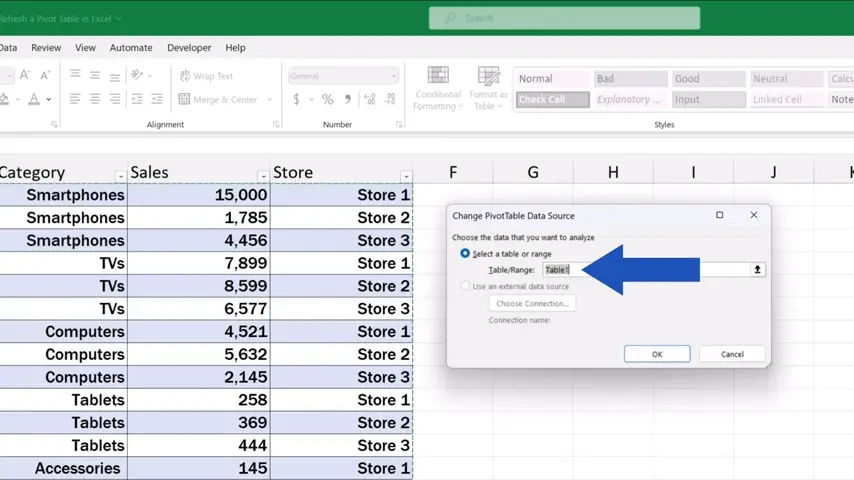This screenshot has height=480, width=854.
Task: Open the Store column filter dropdown
Action: click(x=405, y=176)
